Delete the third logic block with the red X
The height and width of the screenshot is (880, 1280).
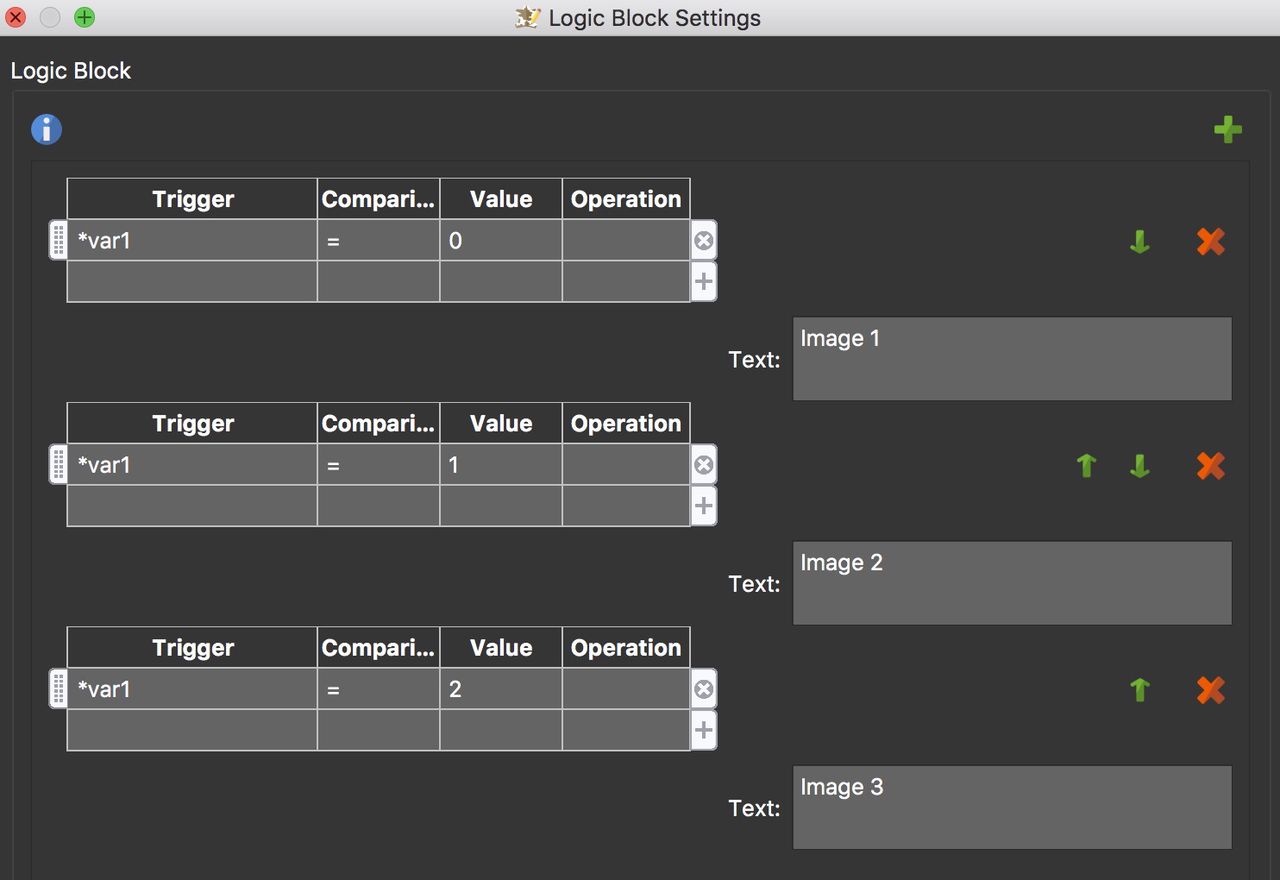point(1210,689)
